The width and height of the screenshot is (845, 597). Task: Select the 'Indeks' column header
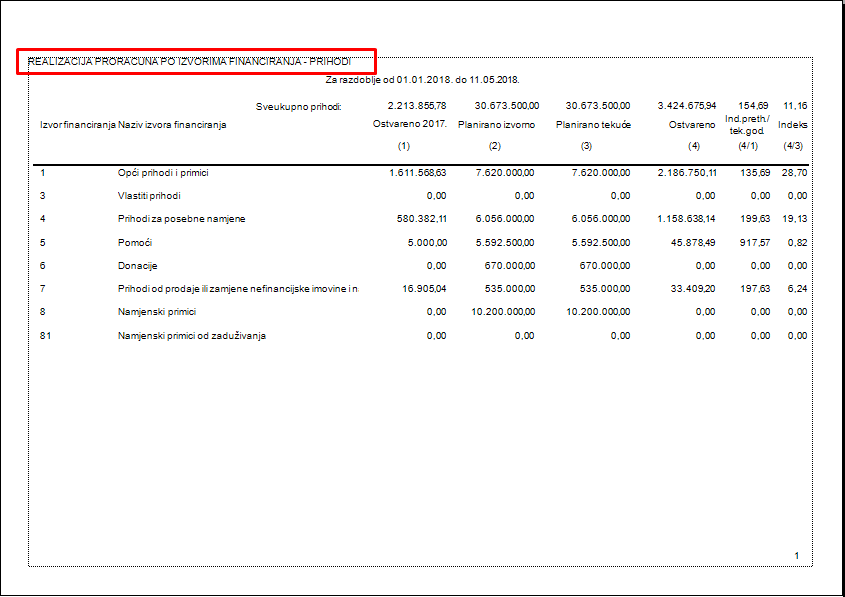click(x=792, y=125)
